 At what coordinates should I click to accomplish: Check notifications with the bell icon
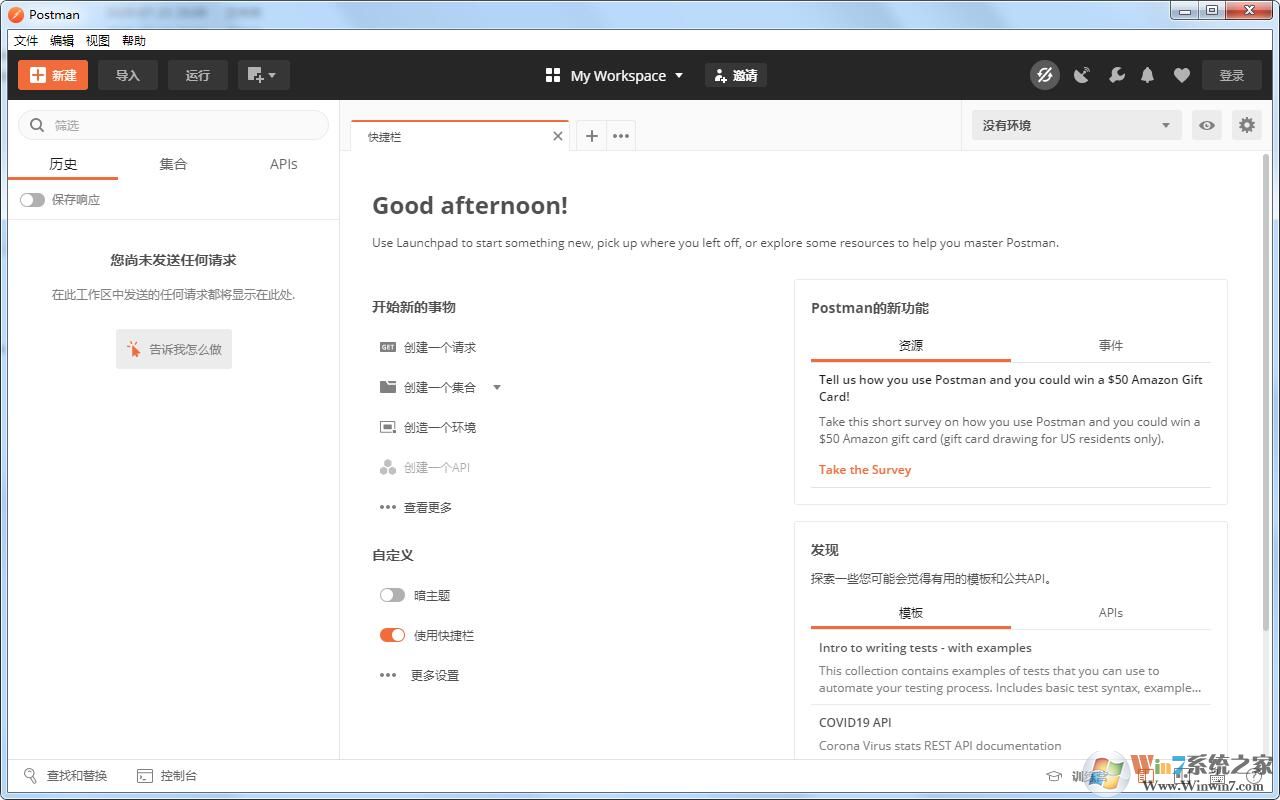point(1147,75)
